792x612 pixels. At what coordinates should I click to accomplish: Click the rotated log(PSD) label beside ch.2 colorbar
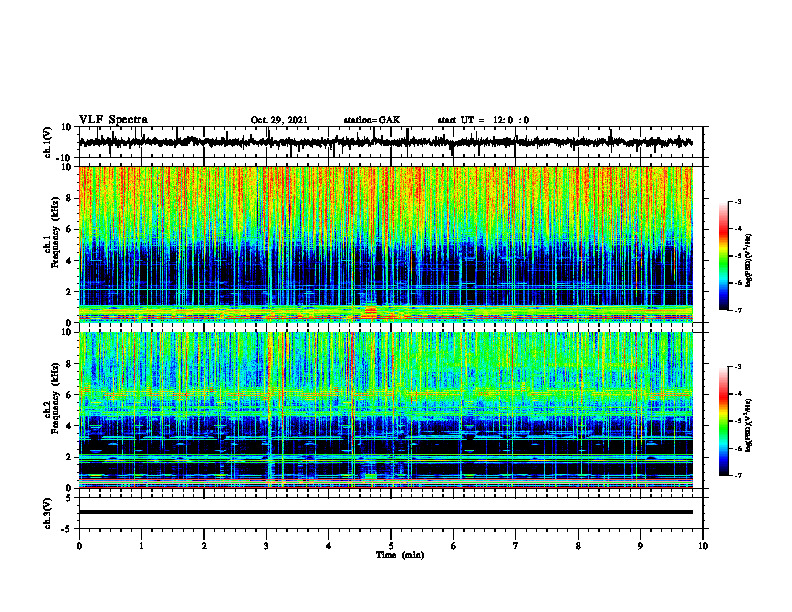tap(749, 426)
